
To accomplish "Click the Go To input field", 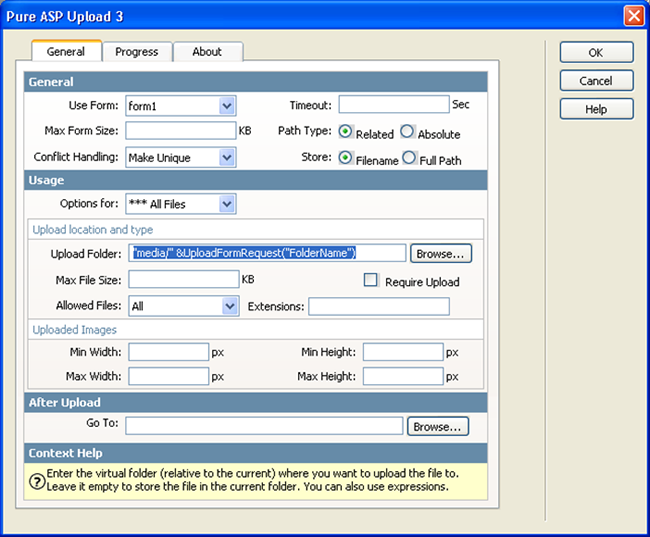I will [x=264, y=426].
